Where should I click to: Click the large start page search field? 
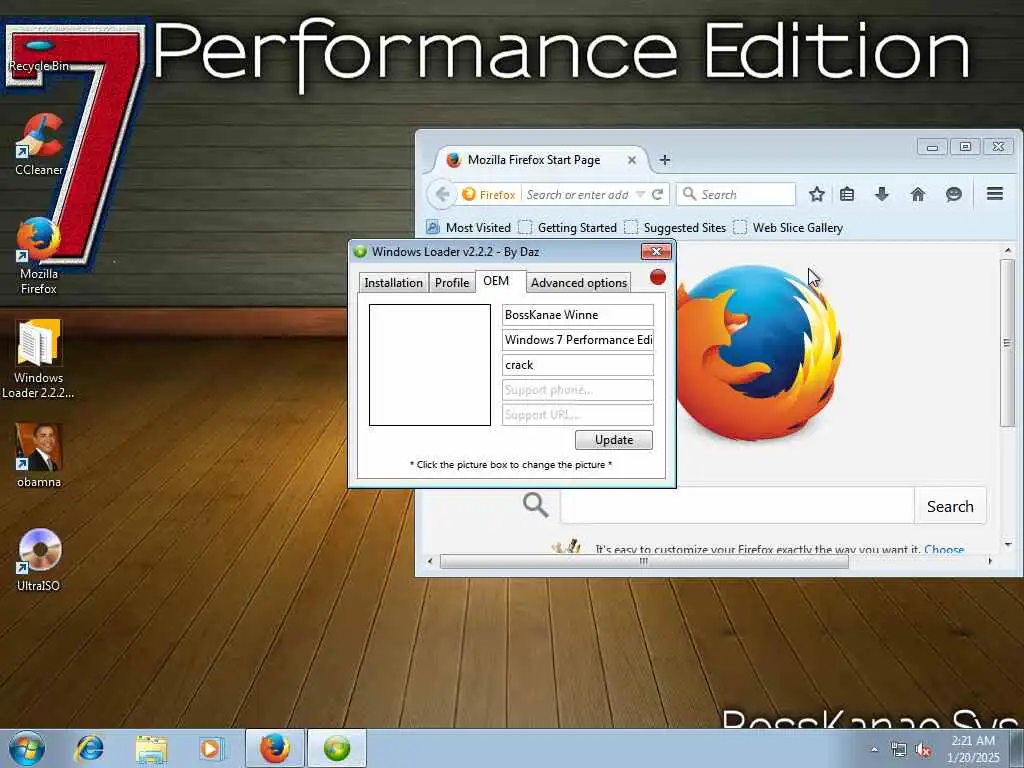click(737, 506)
